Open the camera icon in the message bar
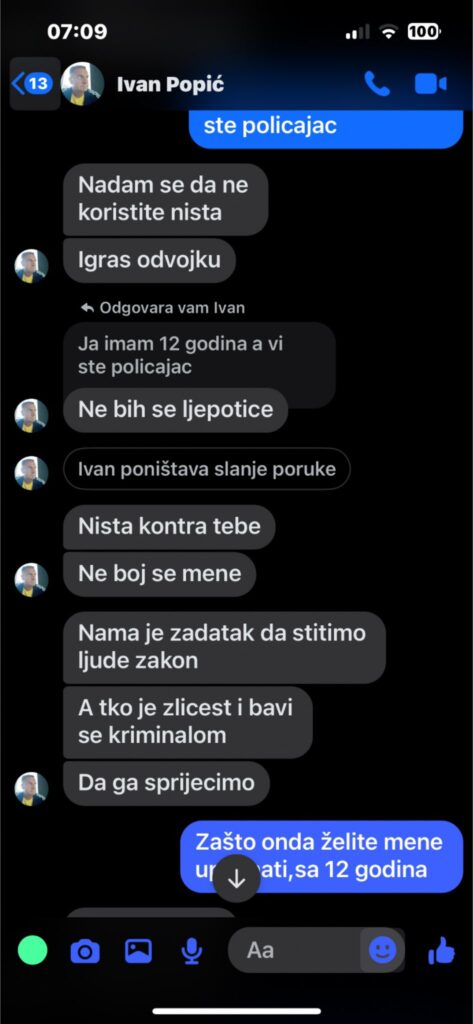 pos(85,951)
